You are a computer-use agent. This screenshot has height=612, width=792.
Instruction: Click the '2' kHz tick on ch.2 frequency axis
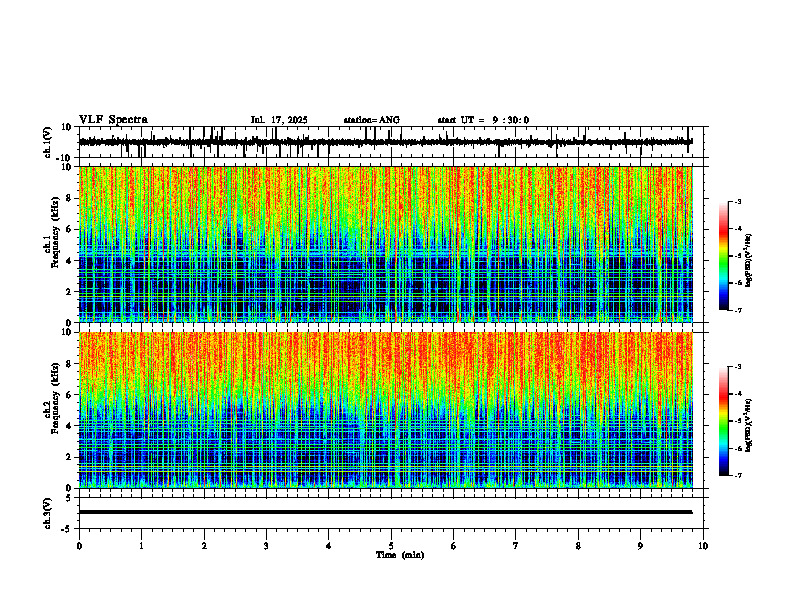[70, 457]
